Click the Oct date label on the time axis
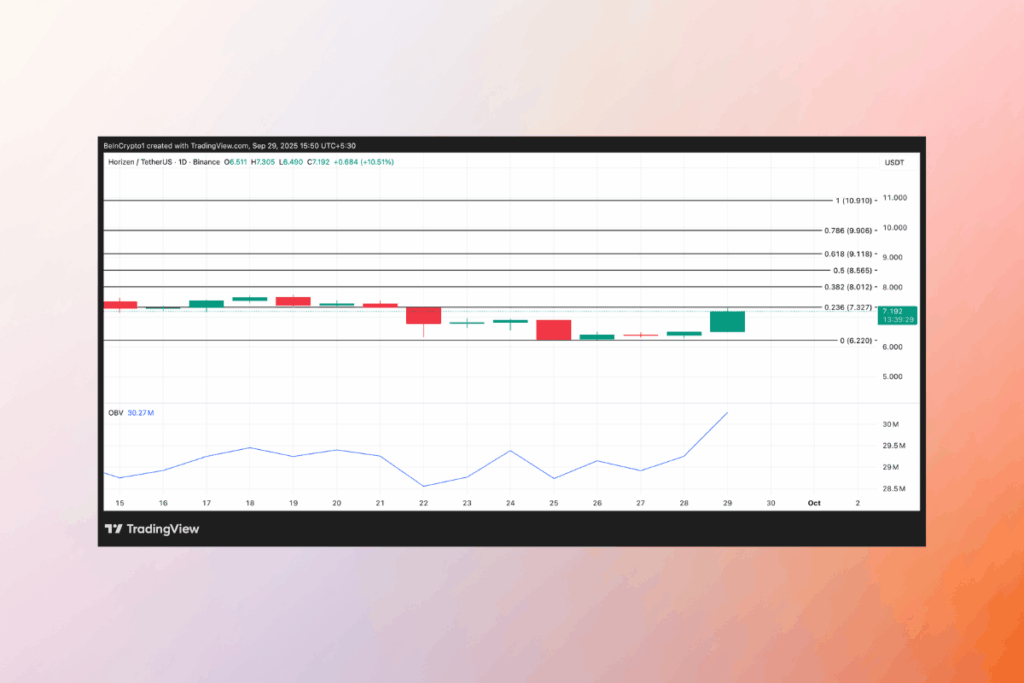This screenshot has height=683, width=1024. [815, 504]
